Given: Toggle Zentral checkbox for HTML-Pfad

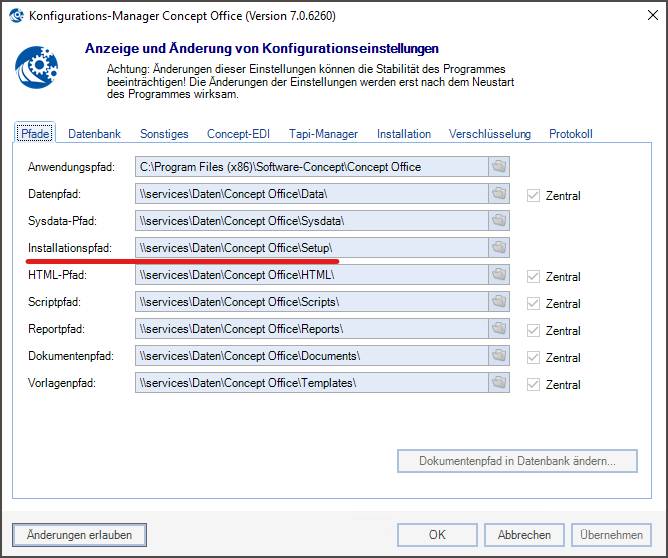Looking at the screenshot, I should (x=533, y=276).
